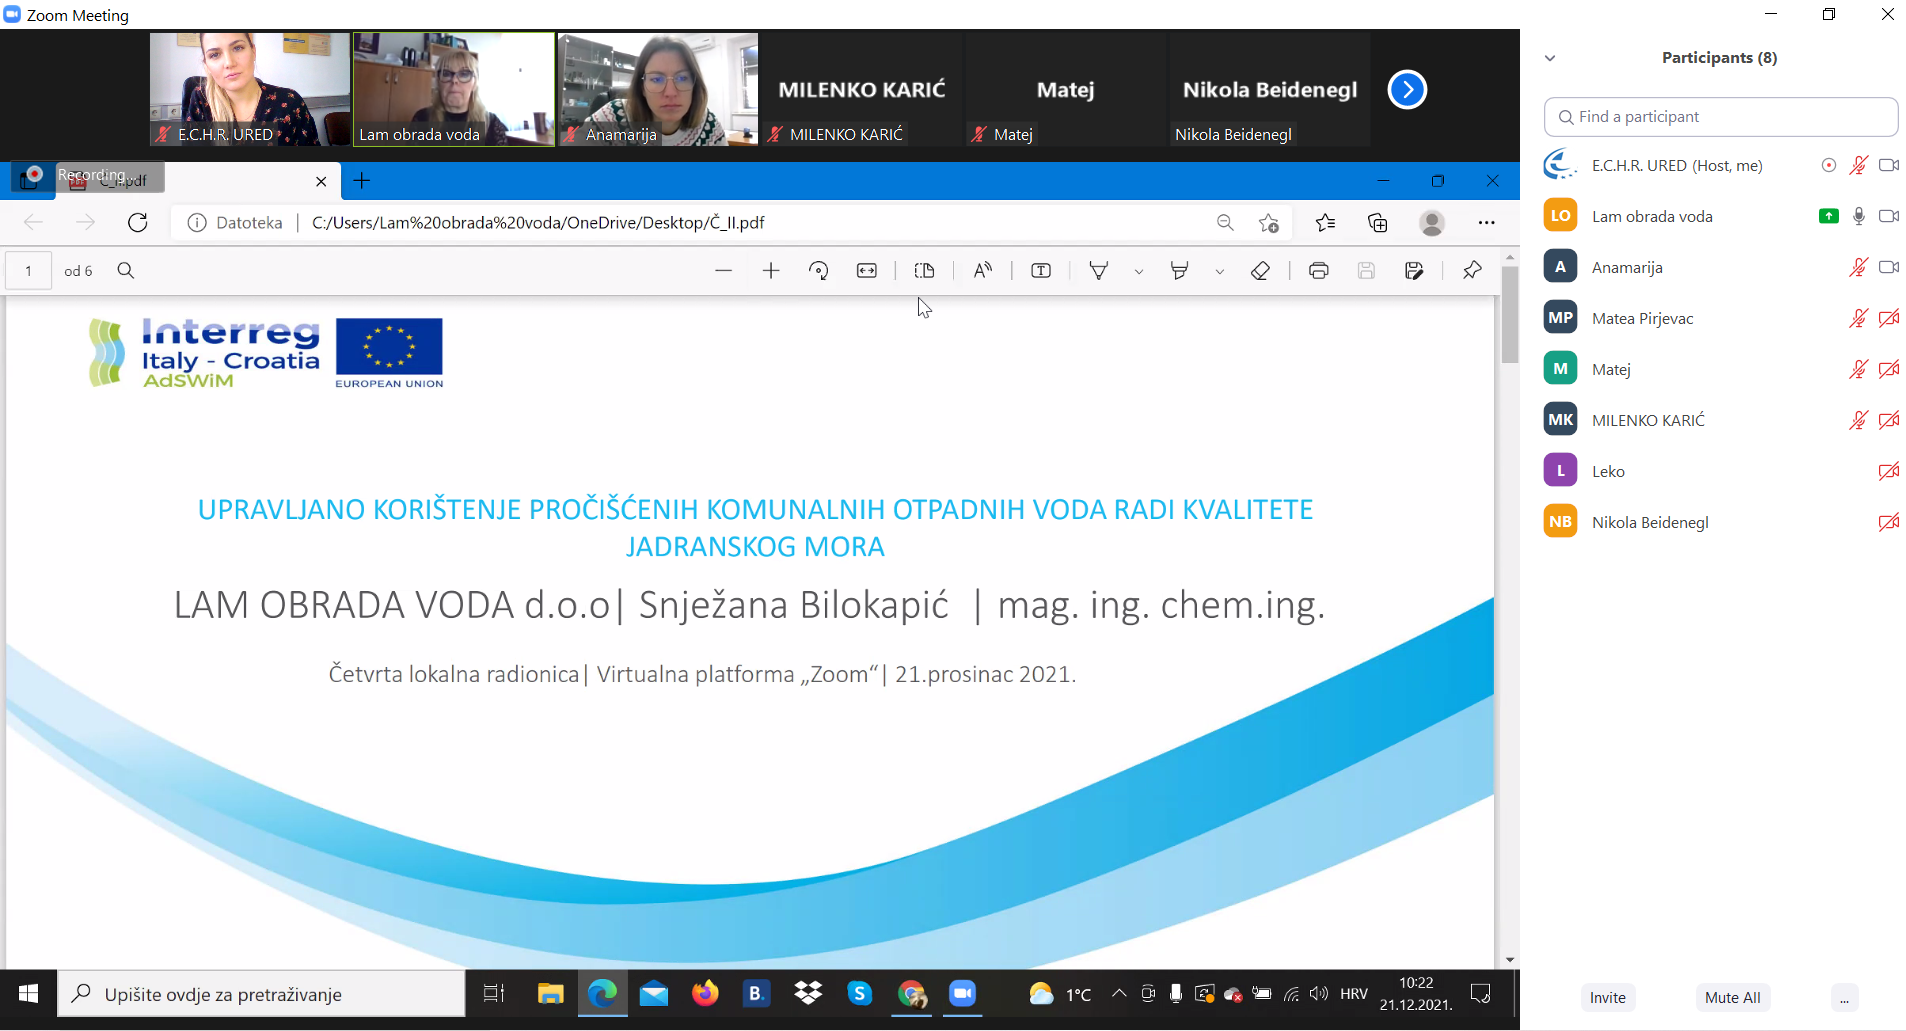Open the browser settings and more menu
This screenshot has height=1031, width=1906.
pyautogui.click(x=1486, y=223)
